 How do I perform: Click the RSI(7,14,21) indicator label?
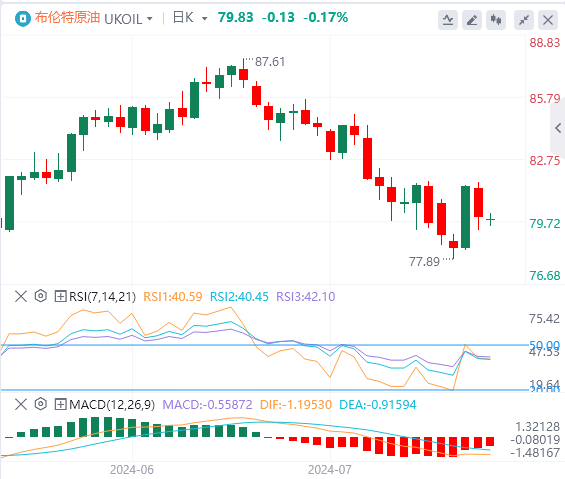tap(103, 297)
